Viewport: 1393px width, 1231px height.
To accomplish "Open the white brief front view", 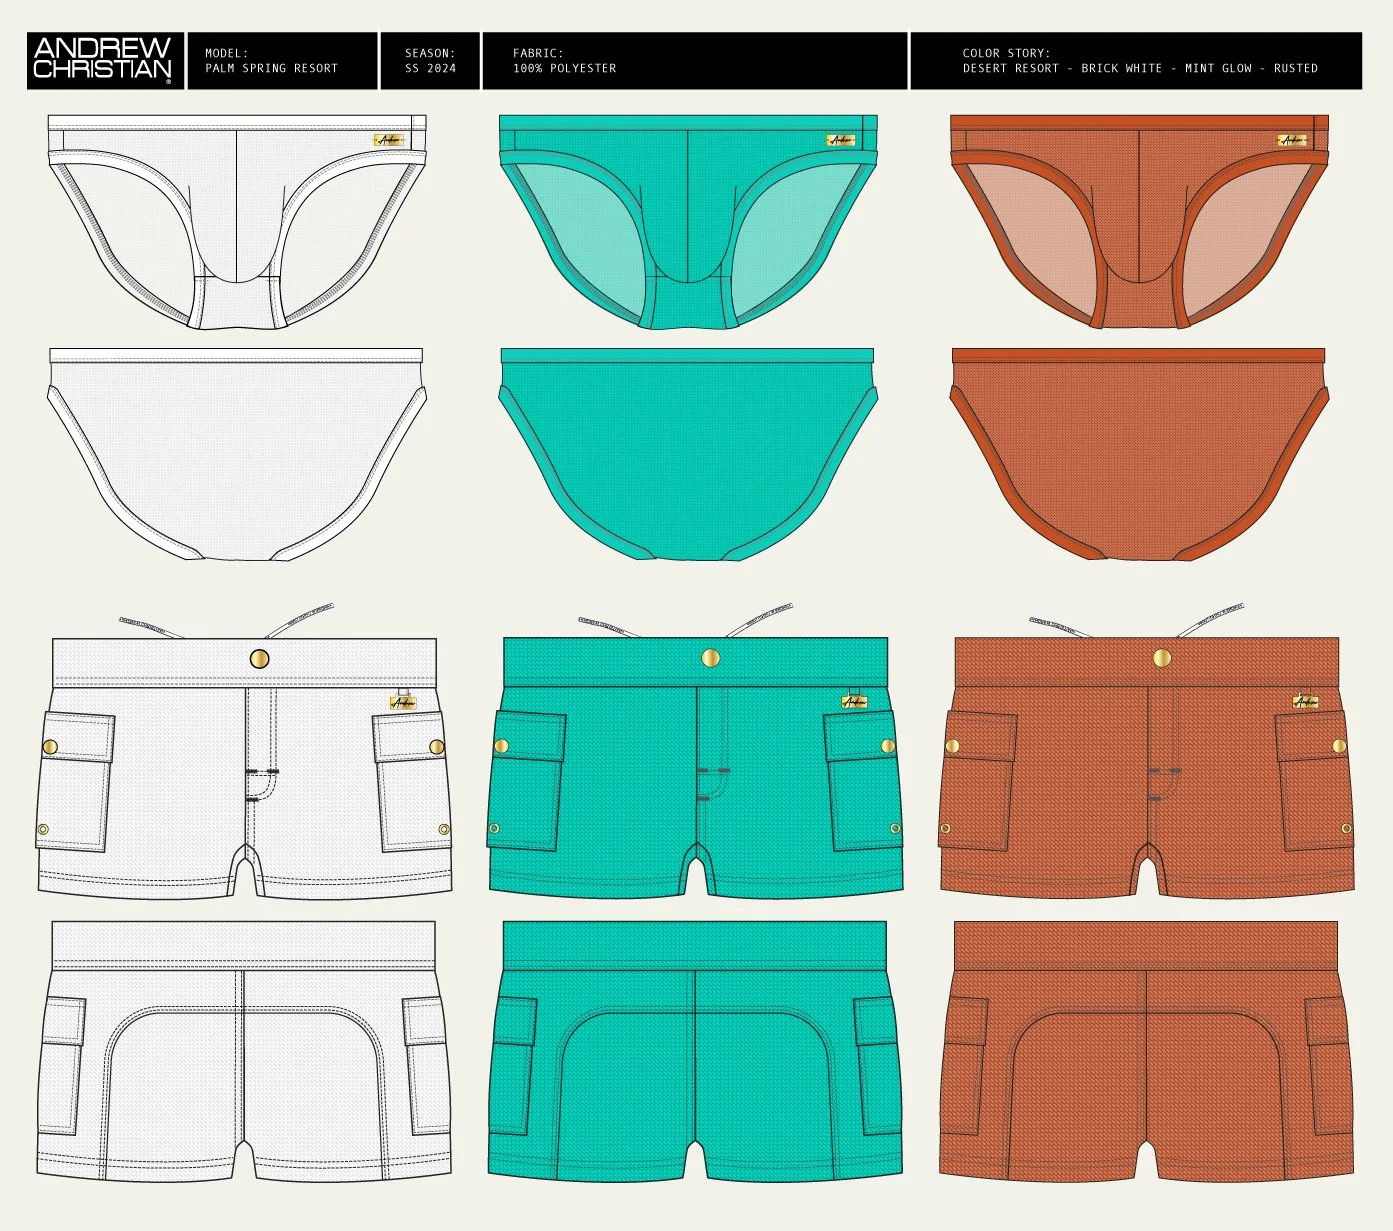I will 237,222.
